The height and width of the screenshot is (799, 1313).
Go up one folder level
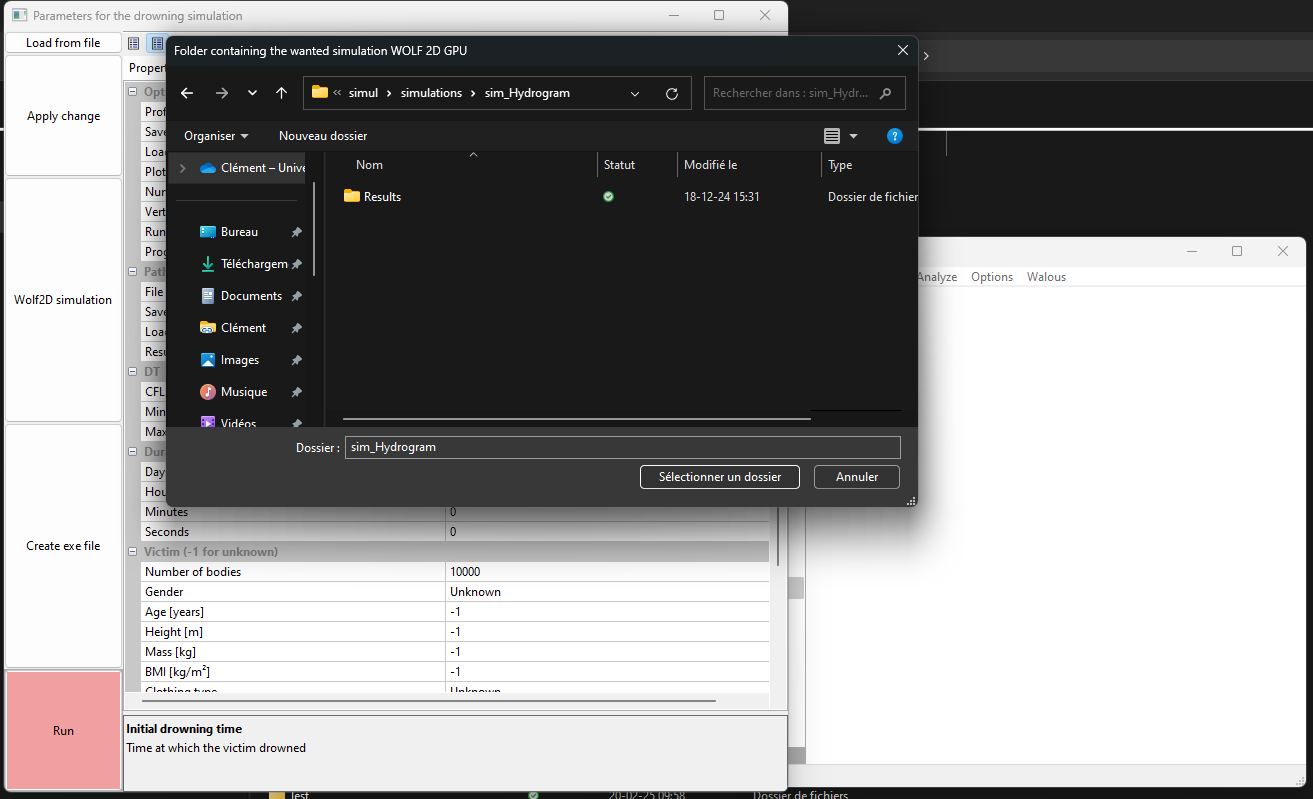(x=282, y=93)
